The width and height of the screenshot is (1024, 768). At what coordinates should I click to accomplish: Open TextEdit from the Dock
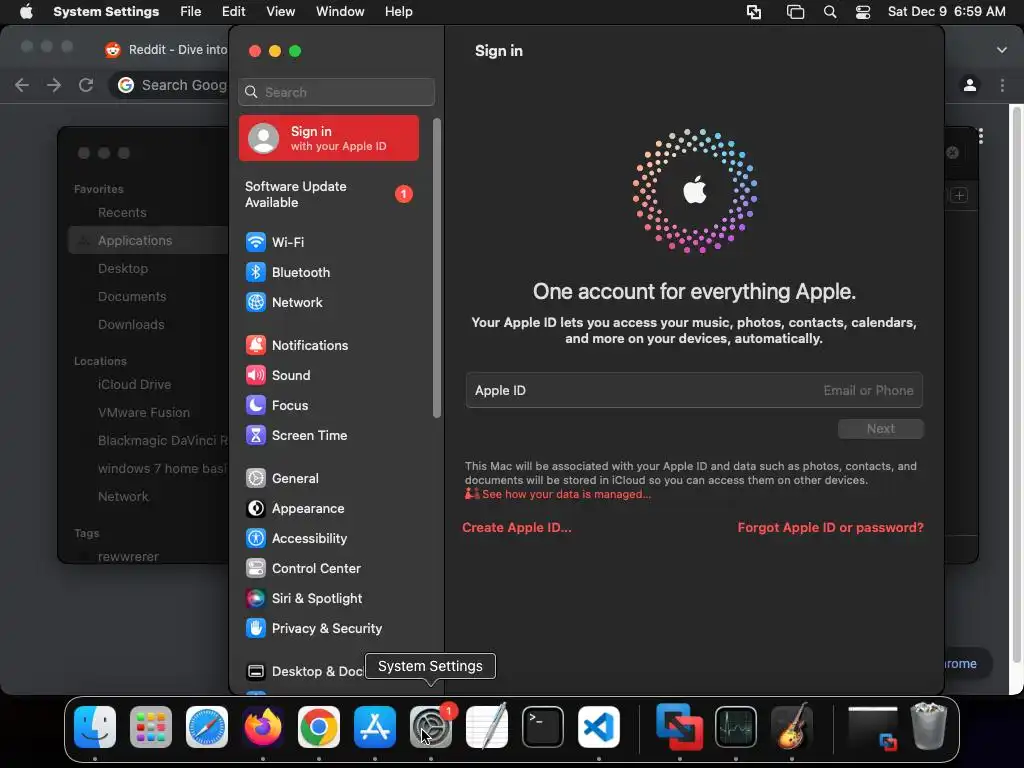point(487,726)
